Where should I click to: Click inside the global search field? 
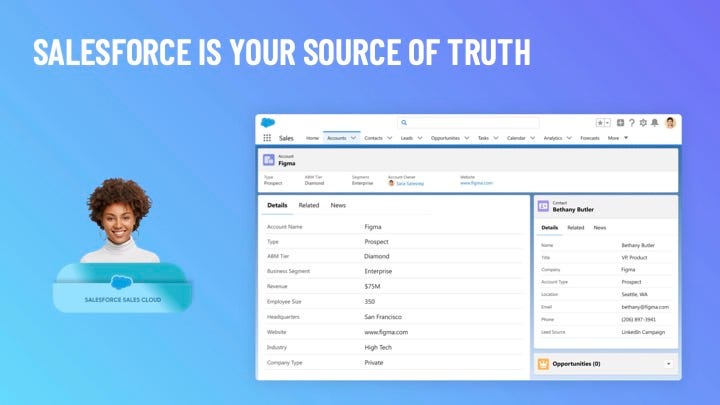pos(468,123)
